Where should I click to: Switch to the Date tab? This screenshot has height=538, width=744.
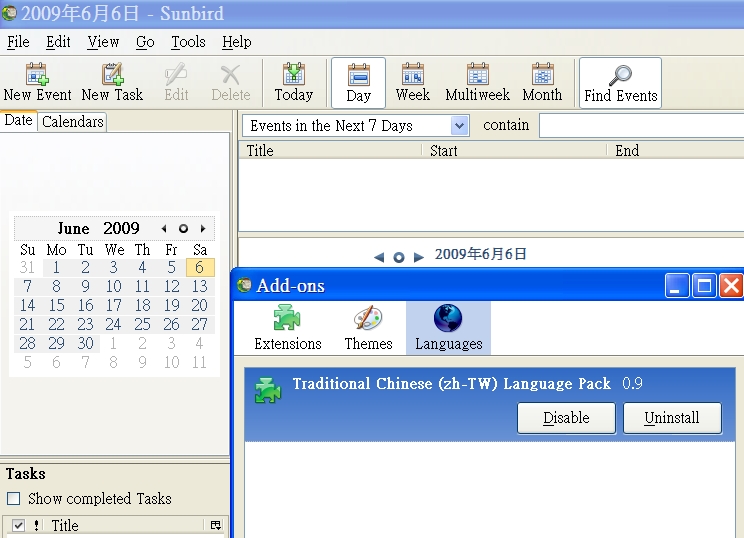[18, 120]
